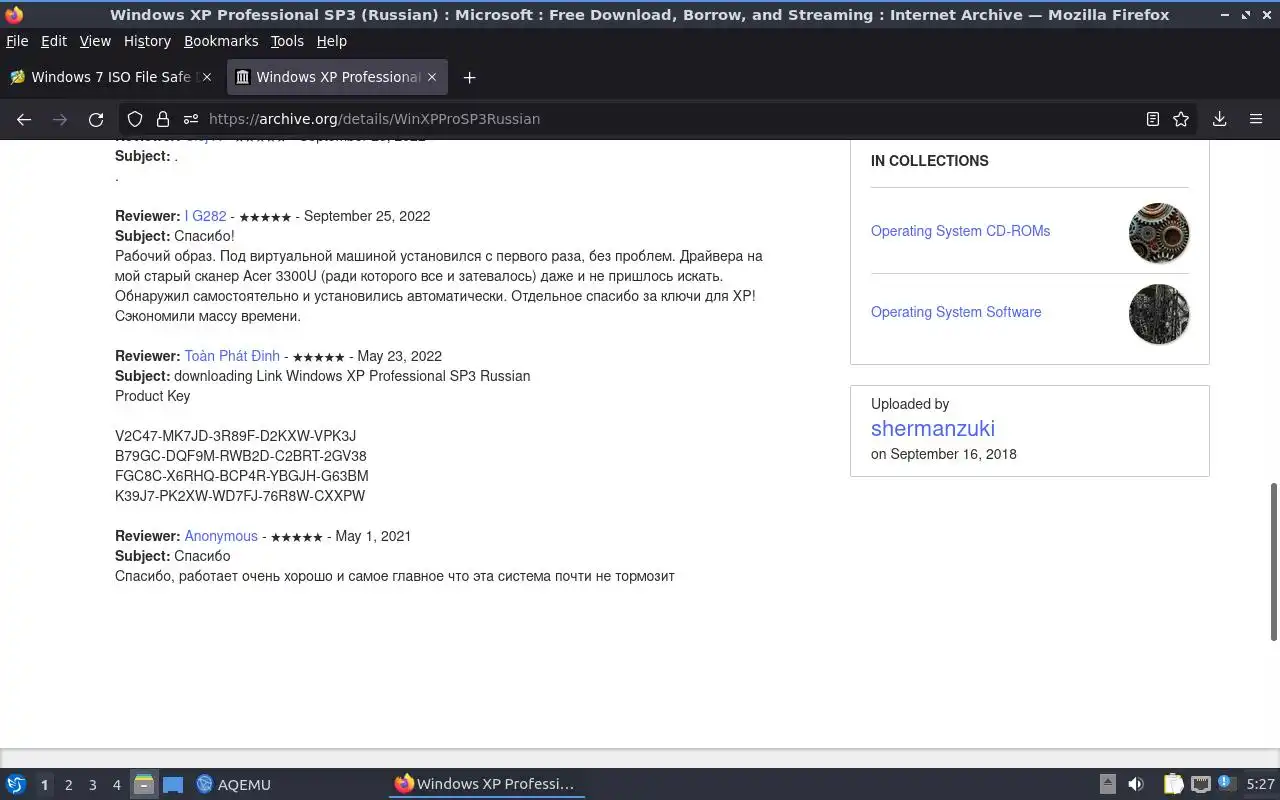
Task: Click the Operating System Software thumbnail
Action: tap(1159, 314)
